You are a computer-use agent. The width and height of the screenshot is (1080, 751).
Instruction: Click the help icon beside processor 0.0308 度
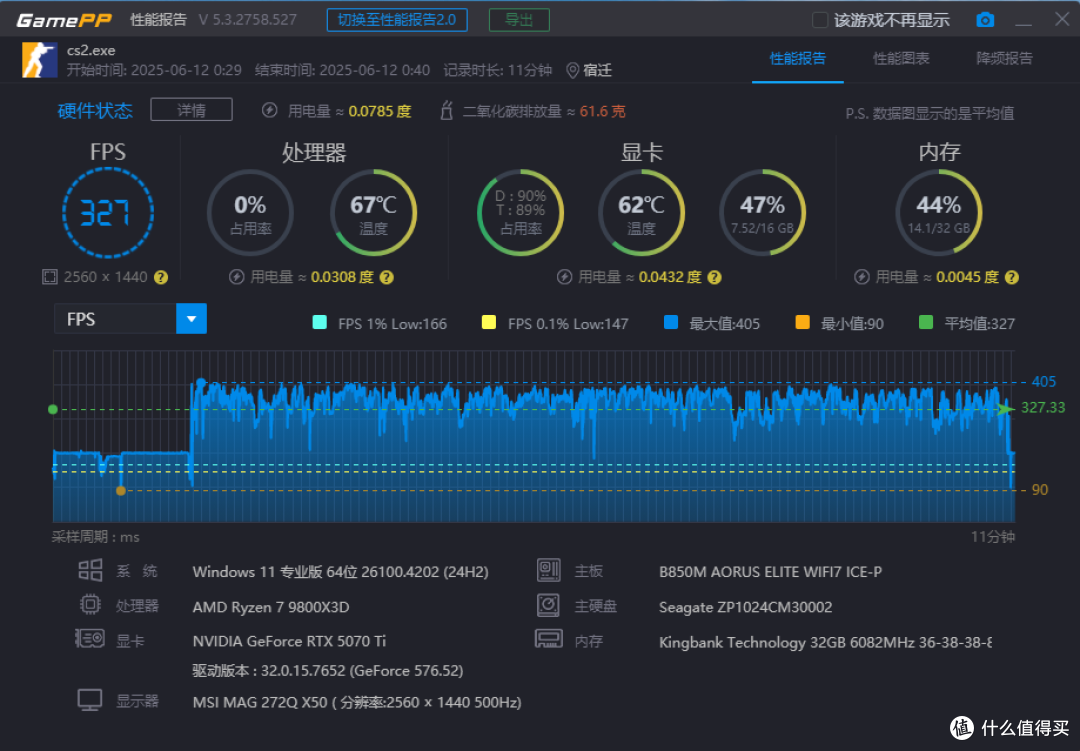[387, 277]
